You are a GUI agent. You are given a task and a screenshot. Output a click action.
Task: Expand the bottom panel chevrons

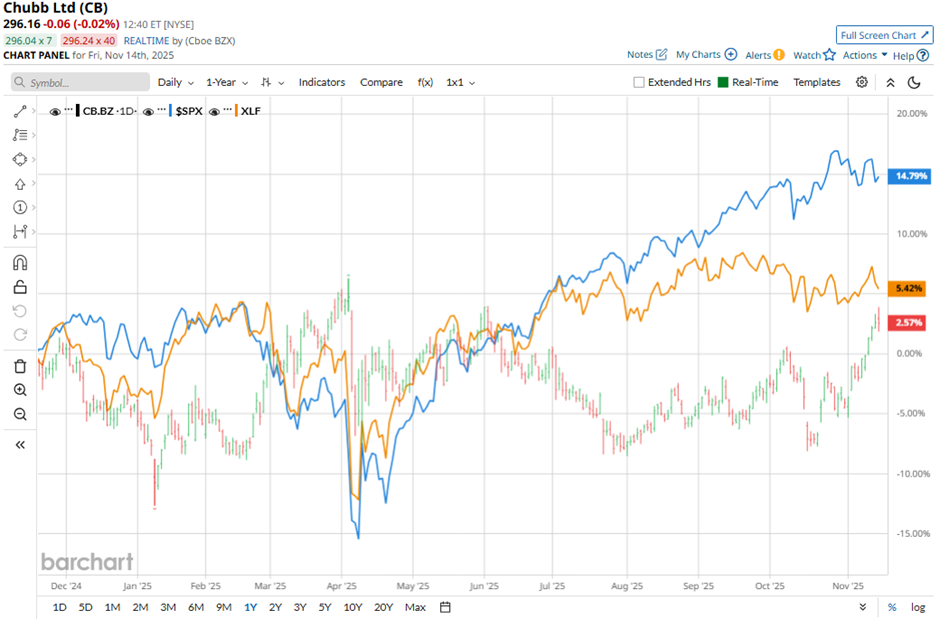pyautogui.click(x=863, y=607)
